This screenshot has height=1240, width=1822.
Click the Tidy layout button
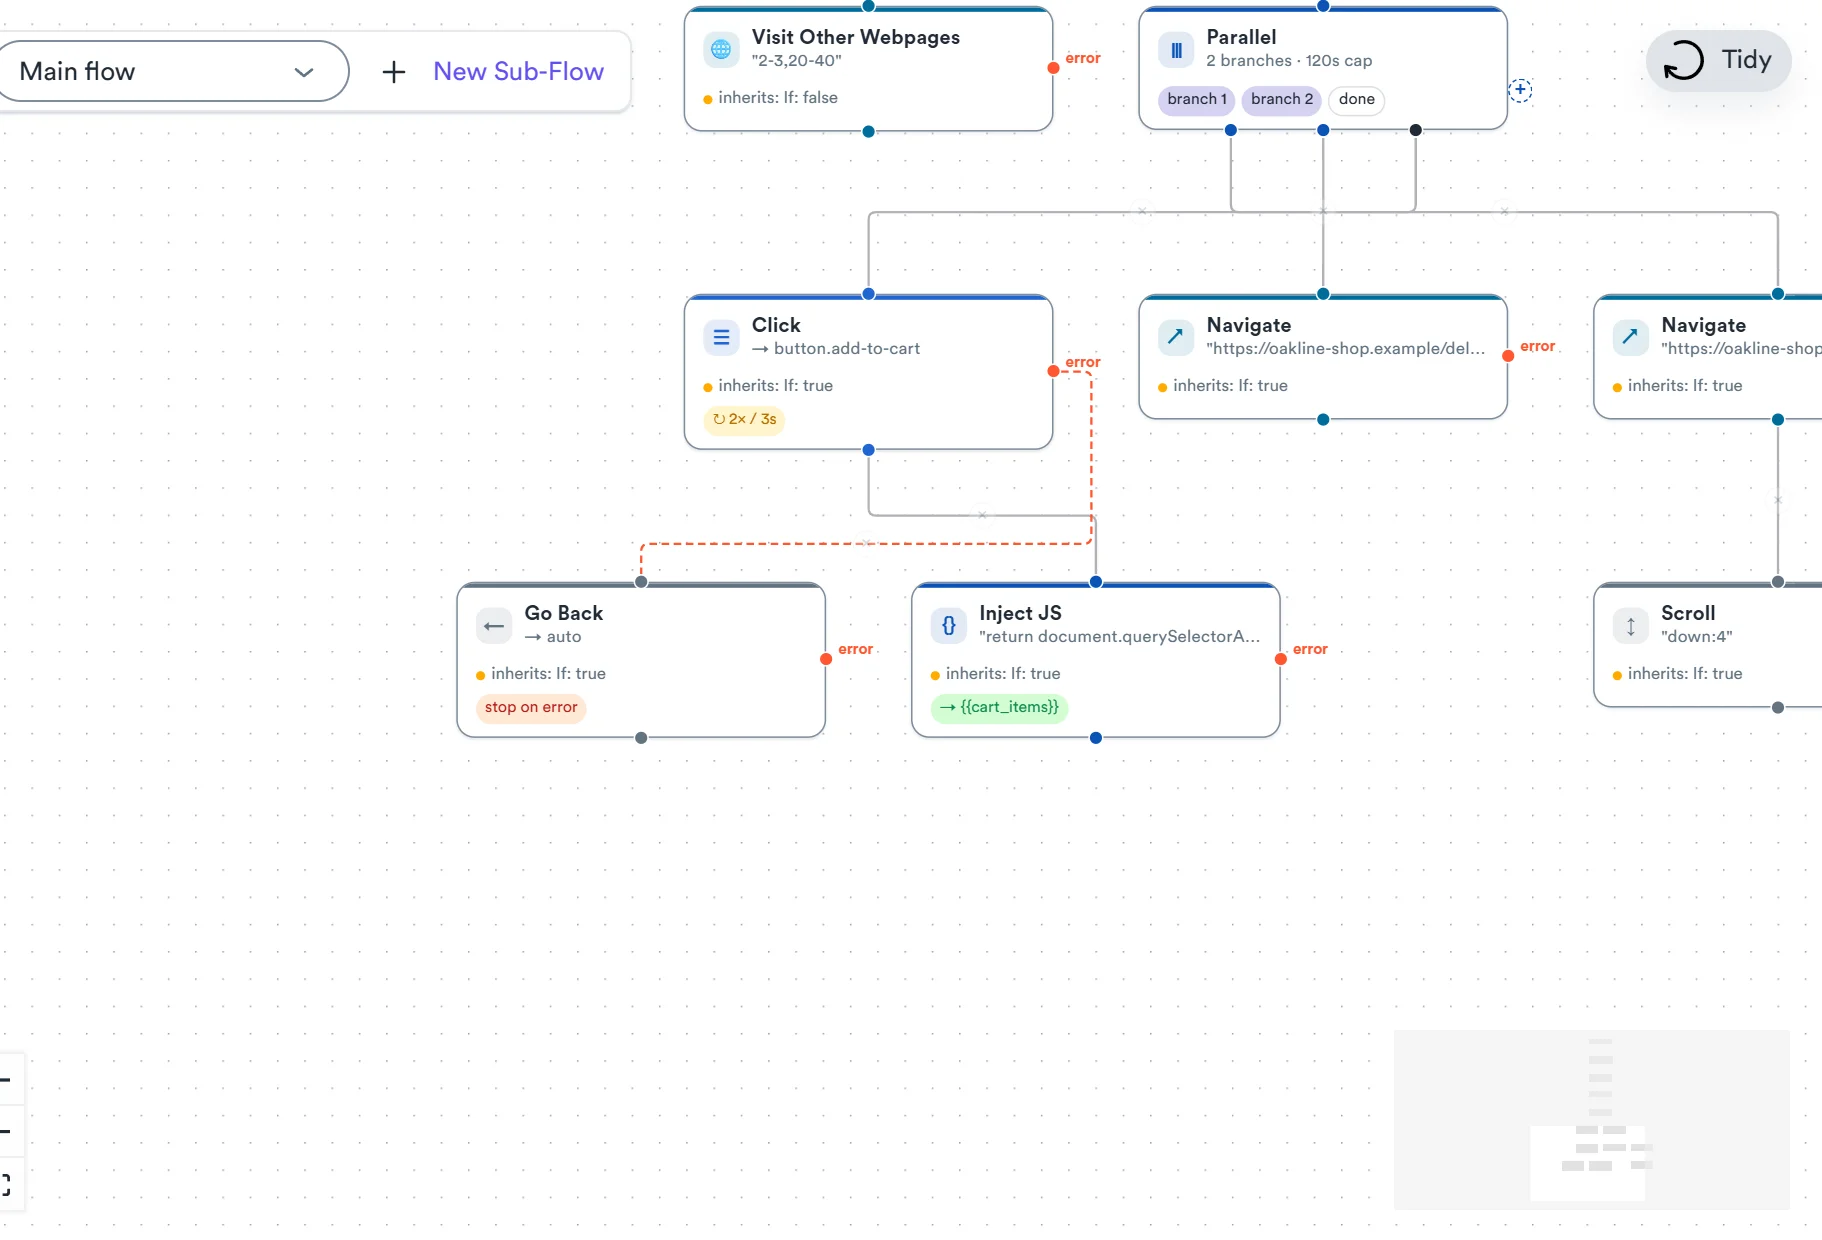coord(1718,60)
